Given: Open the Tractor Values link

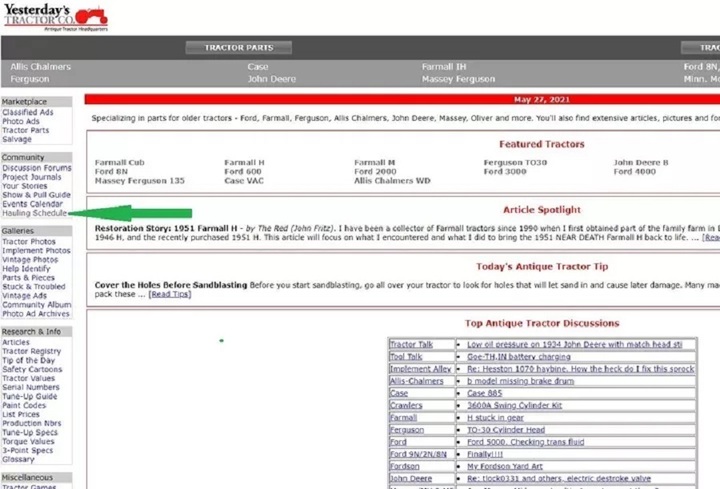Looking at the screenshot, I should click(x=28, y=378).
